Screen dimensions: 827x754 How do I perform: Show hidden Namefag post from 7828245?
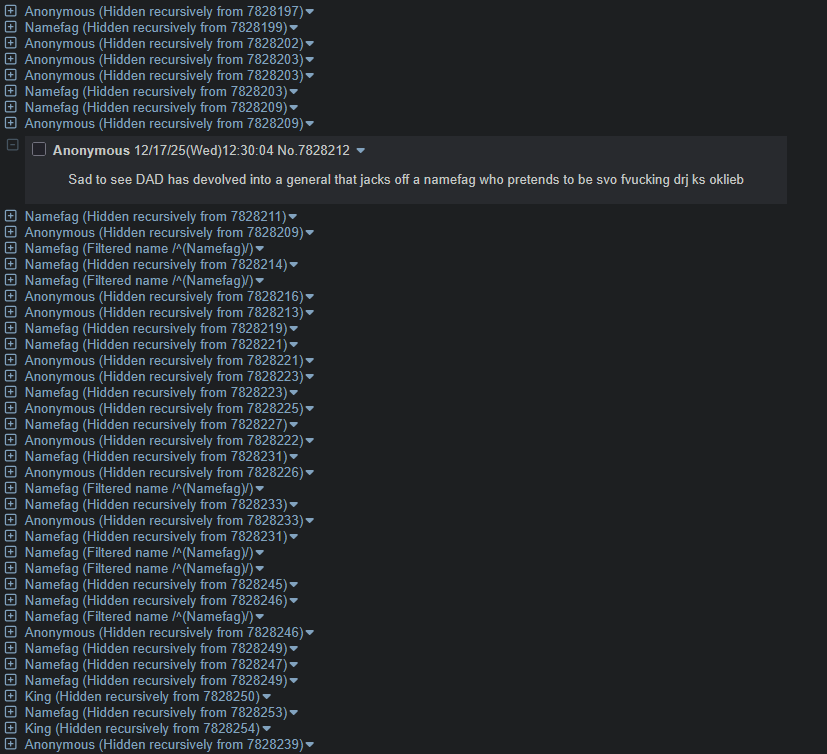pyautogui.click(x=11, y=584)
